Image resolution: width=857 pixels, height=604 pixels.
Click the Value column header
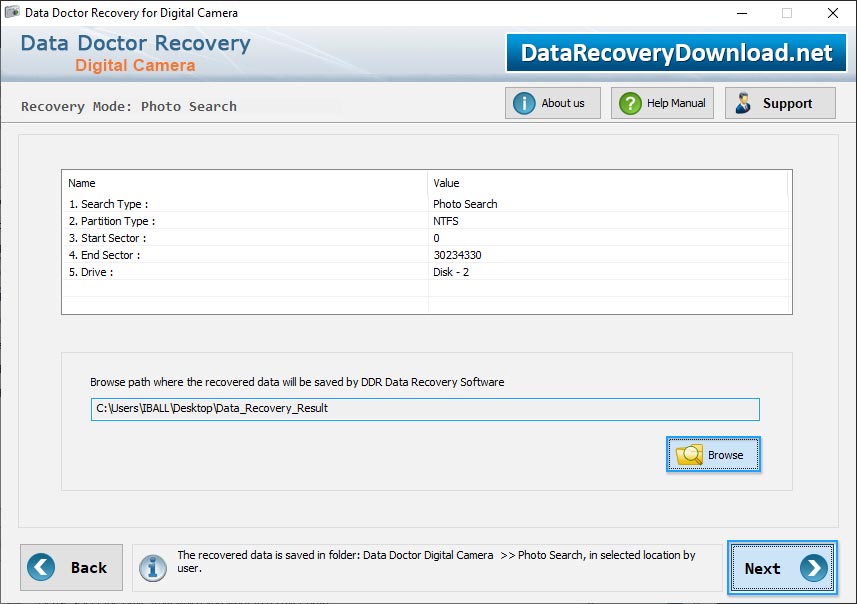(x=446, y=183)
